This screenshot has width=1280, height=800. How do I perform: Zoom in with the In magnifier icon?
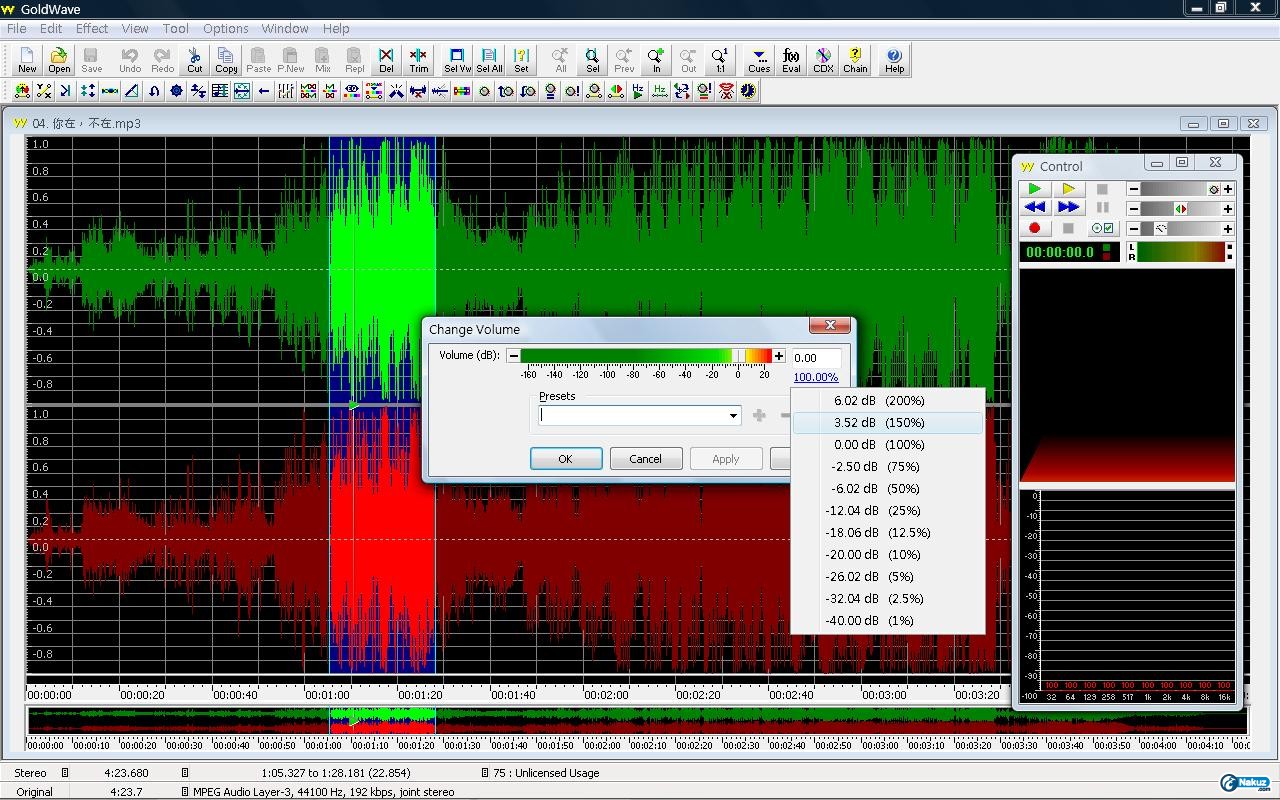pos(656,60)
